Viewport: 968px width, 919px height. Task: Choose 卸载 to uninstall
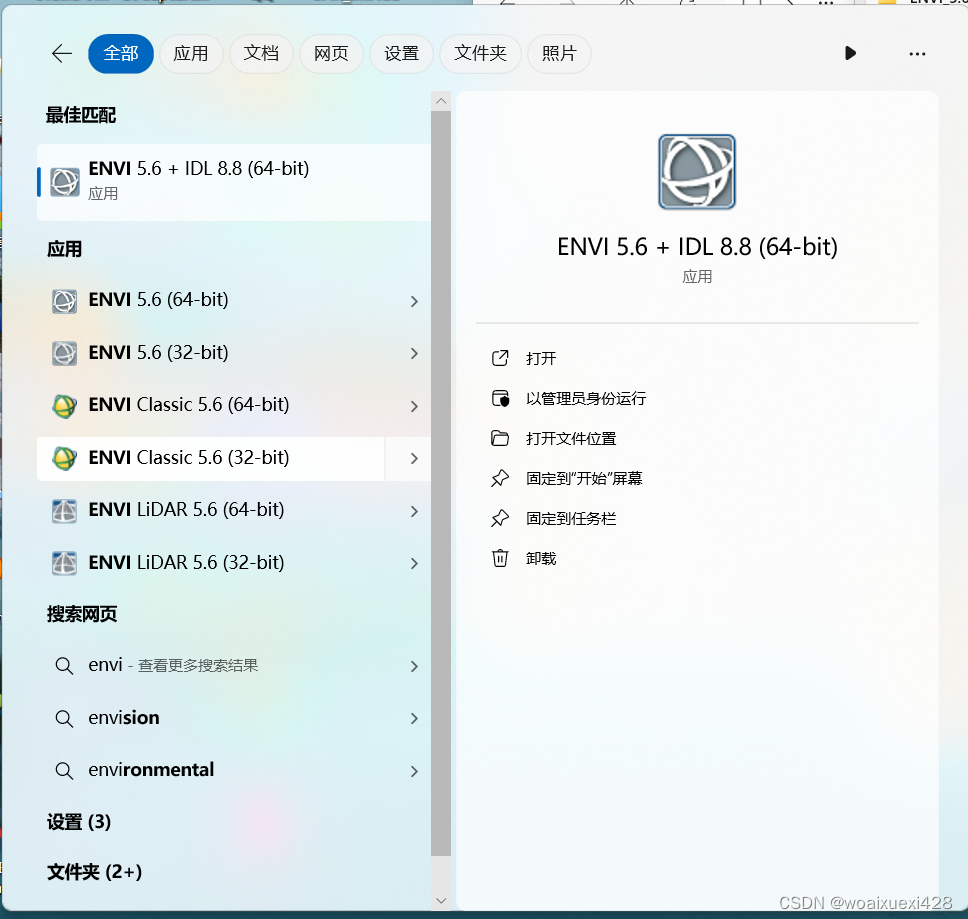coord(541,559)
